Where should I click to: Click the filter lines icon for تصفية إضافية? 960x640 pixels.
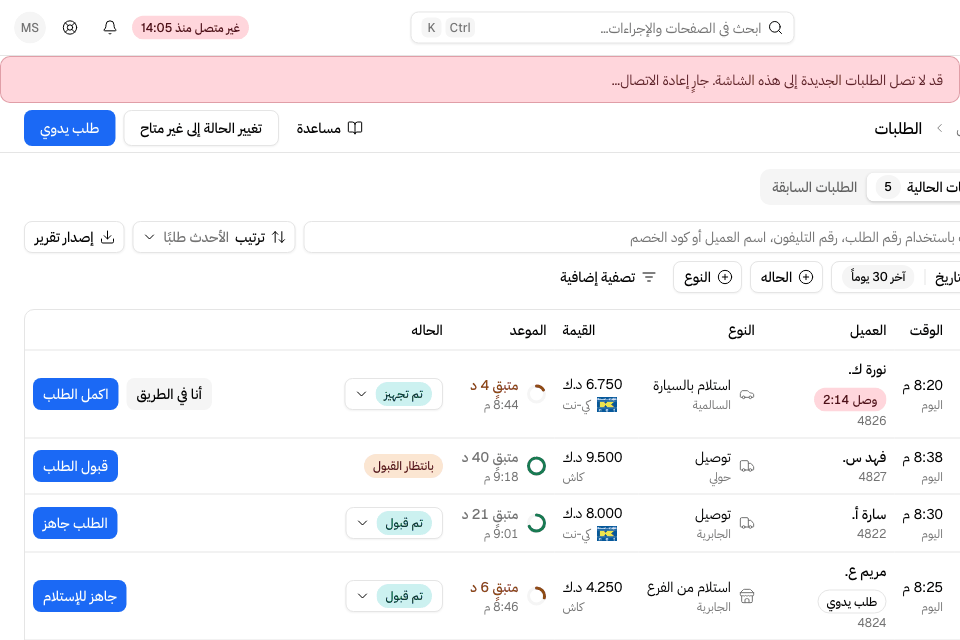(x=649, y=277)
